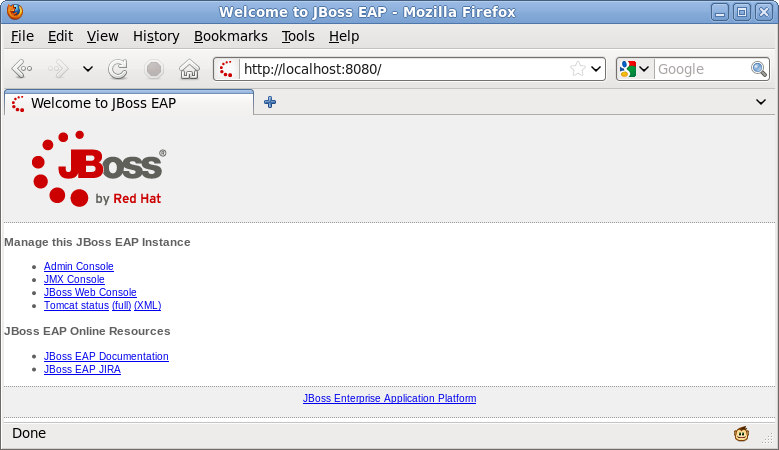The width and height of the screenshot is (779, 450).
Task: Open the File menu
Action: pos(22,36)
